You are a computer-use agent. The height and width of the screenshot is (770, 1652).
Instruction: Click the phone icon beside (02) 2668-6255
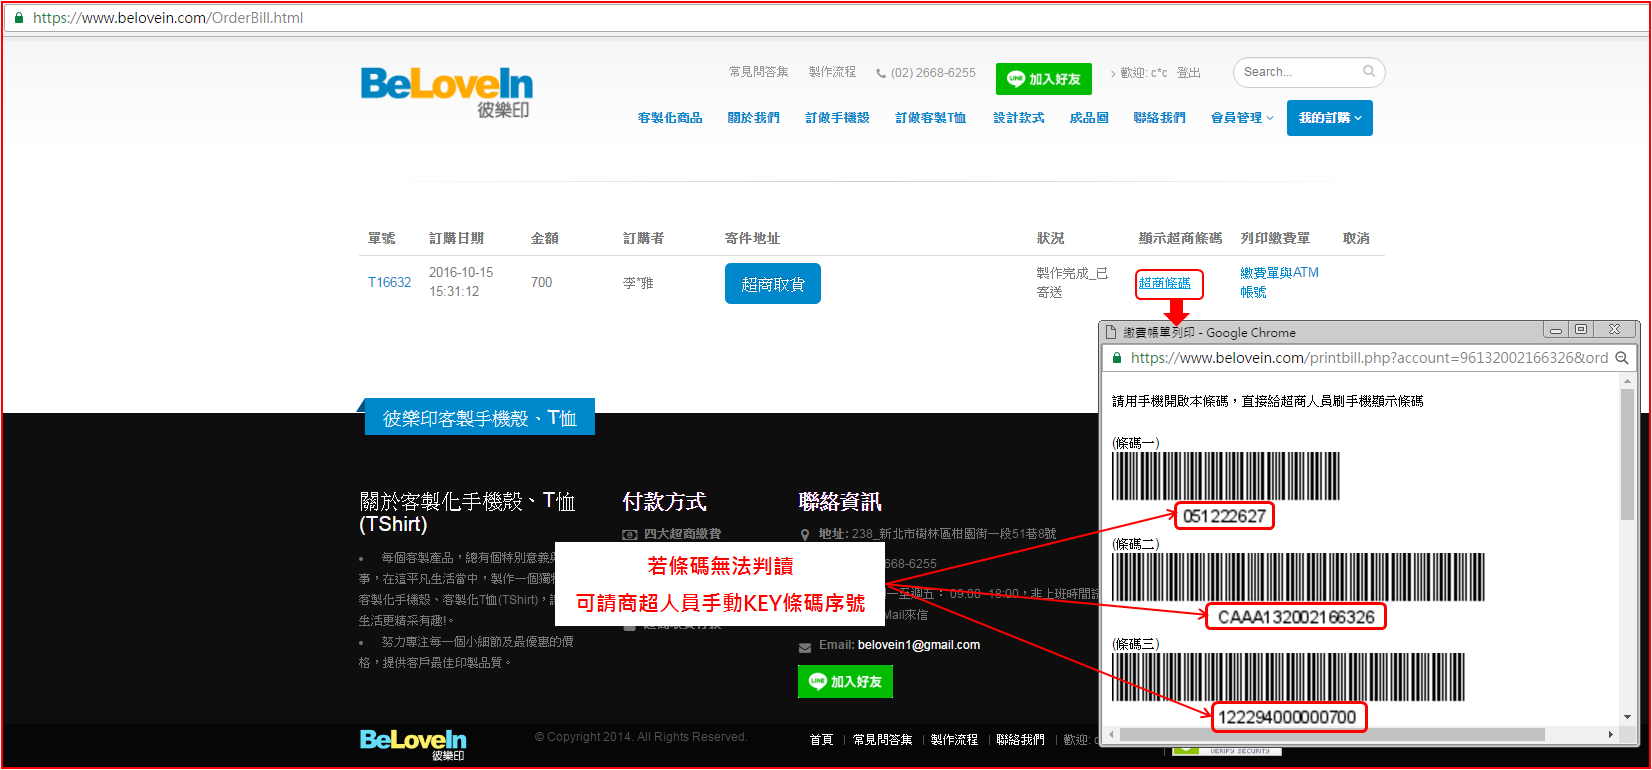click(881, 73)
